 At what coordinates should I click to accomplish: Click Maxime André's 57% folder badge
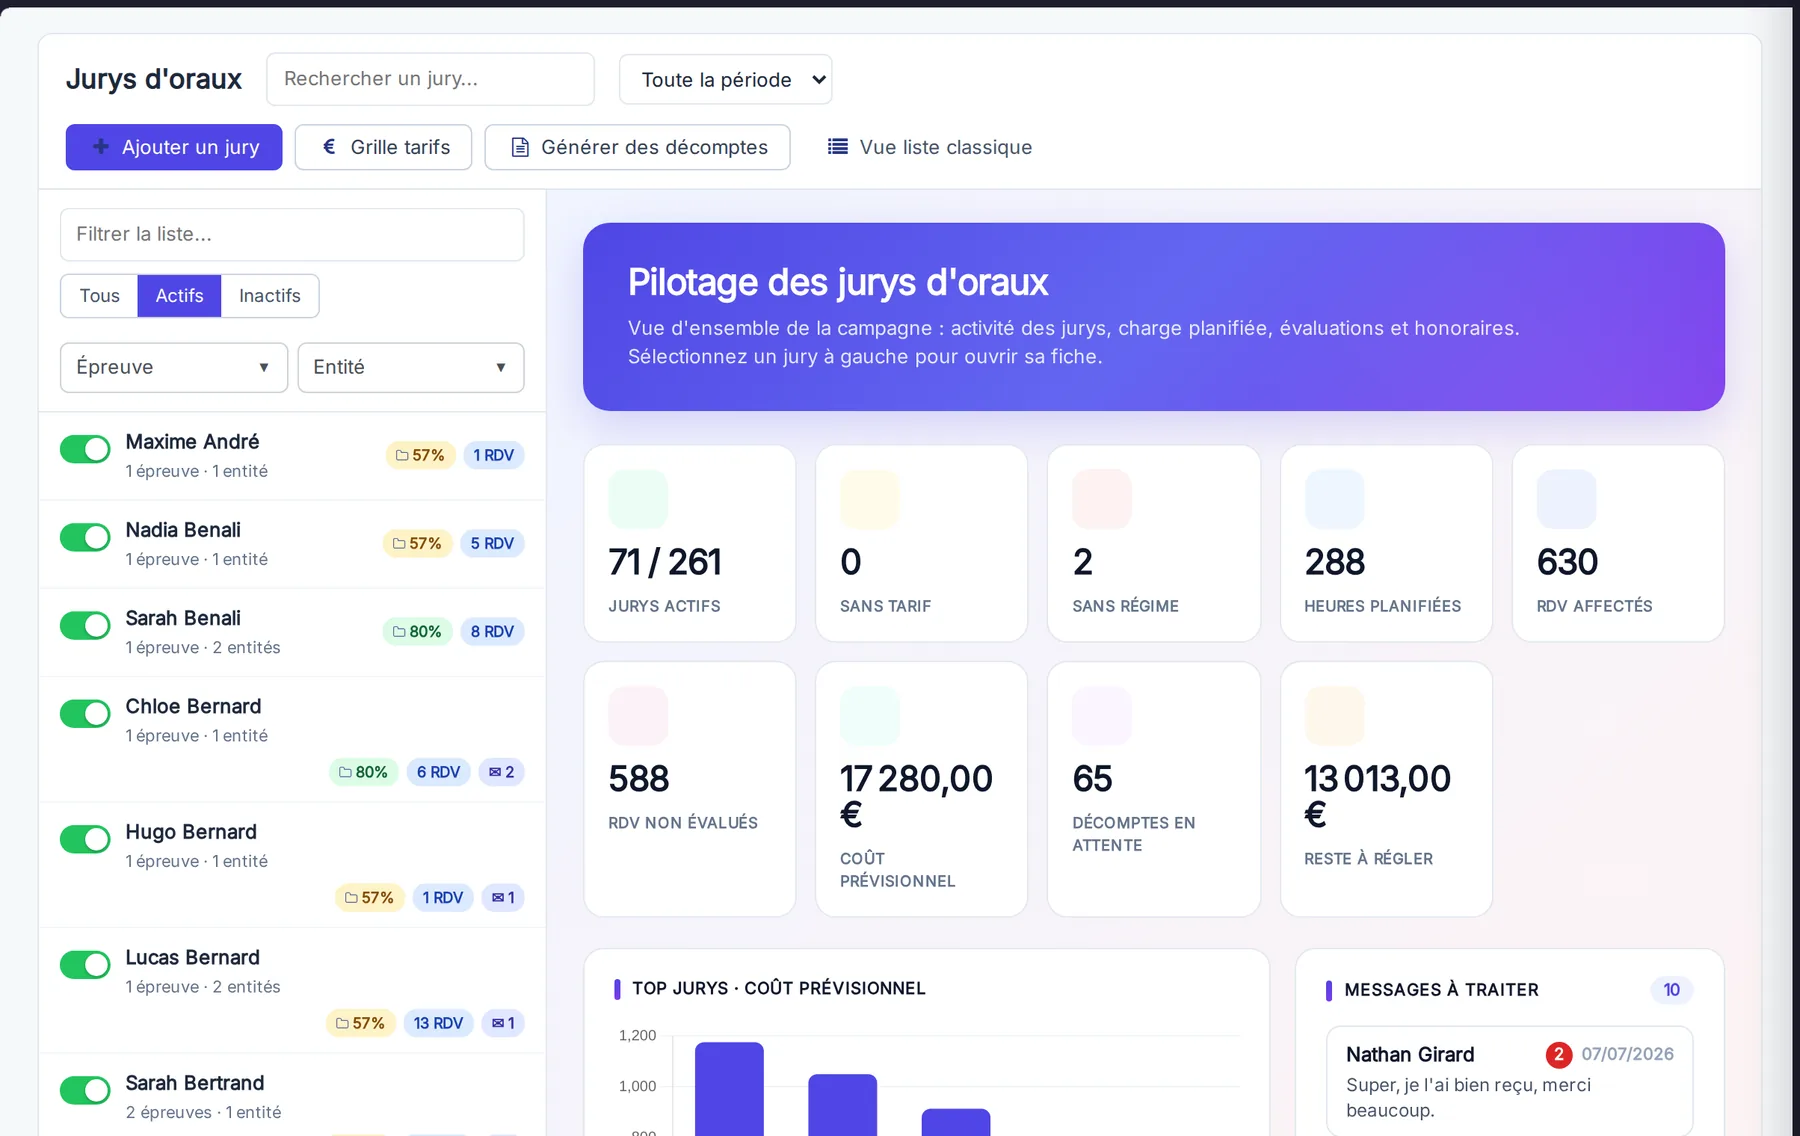point(420,455)
